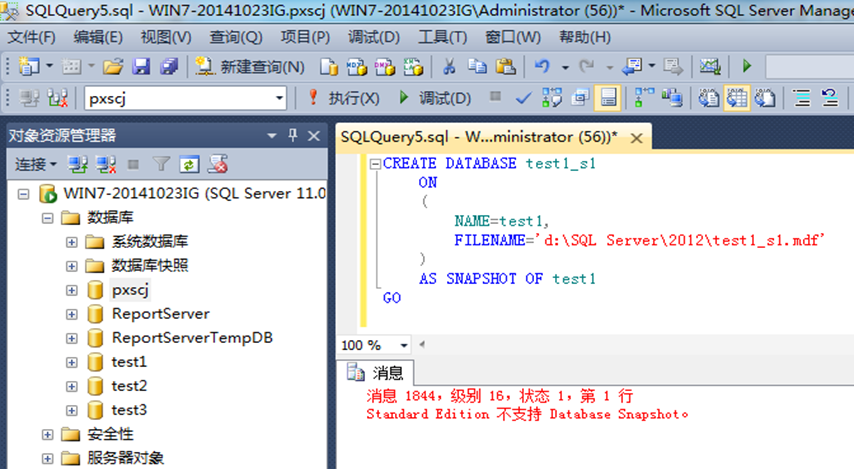Open the 视图(V) menu
This screenshot has width=854, height=469.
[x=166, y=37]
